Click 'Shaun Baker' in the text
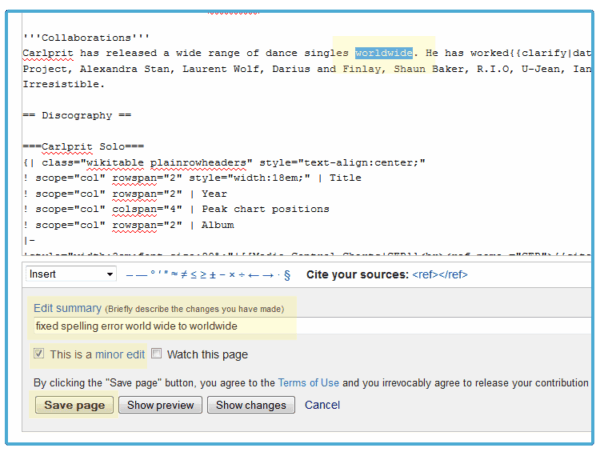Image resolution: width=600 pixels, height=456 pixels. coord(430,69)
